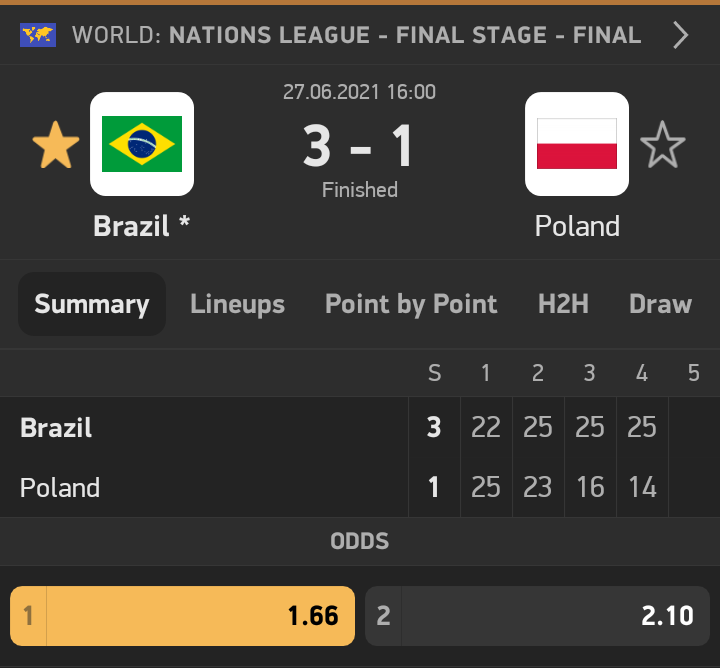Select the Brazil row in the score table
This screenshot has width=720, height=668.
tap(360, 427)
